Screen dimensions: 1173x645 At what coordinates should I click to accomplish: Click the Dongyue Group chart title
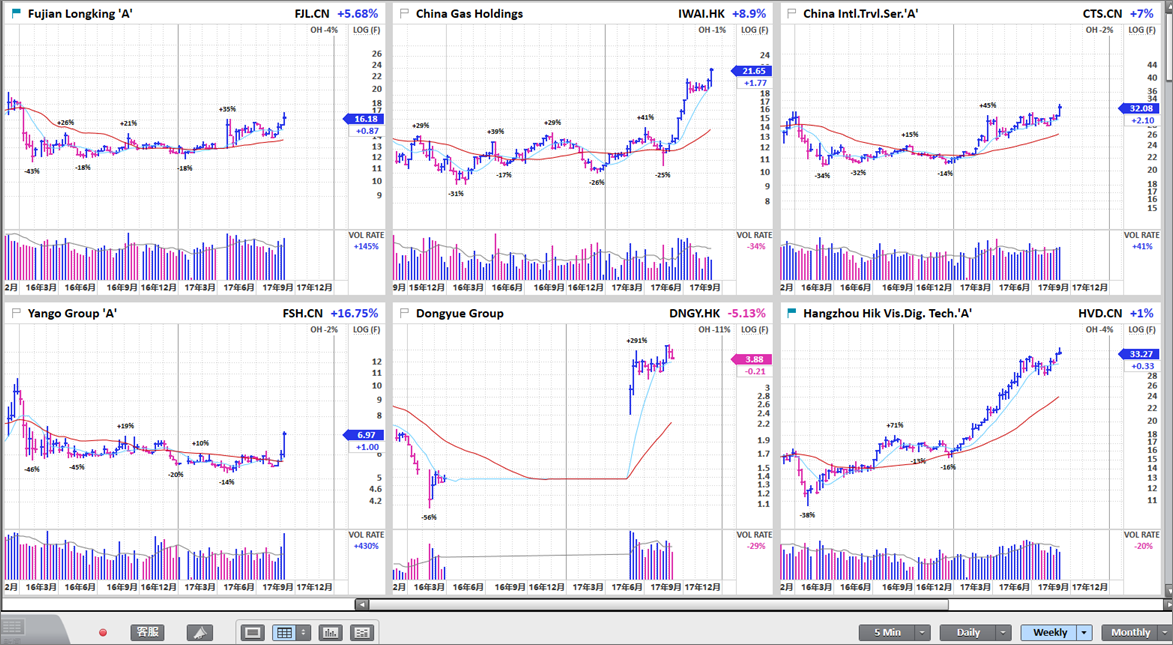coord(459,313)
